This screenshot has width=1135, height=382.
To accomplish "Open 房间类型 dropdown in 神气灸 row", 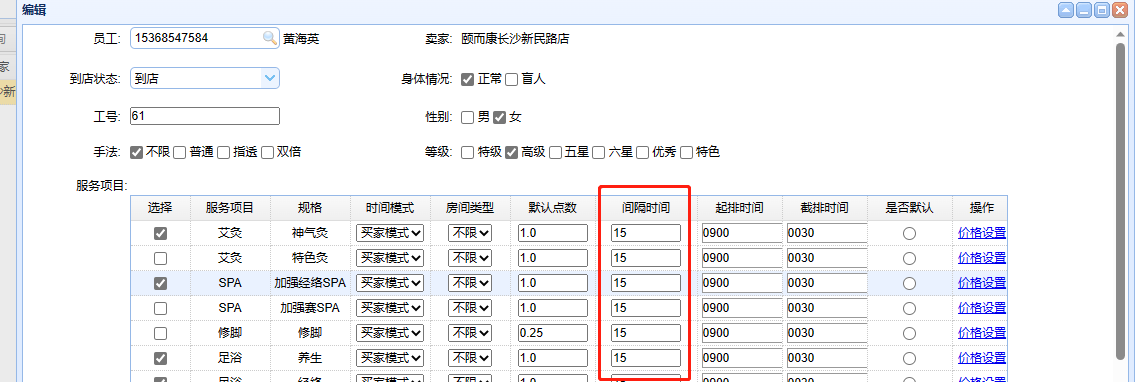I will [470, 233].
